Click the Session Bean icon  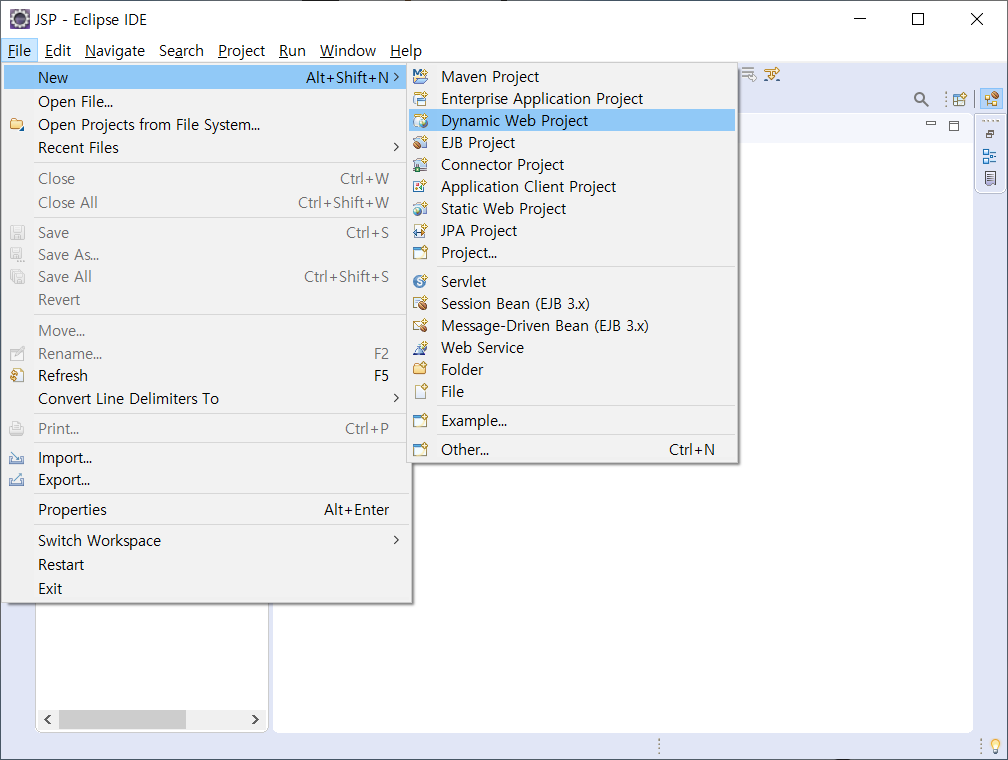click(420, 303)
